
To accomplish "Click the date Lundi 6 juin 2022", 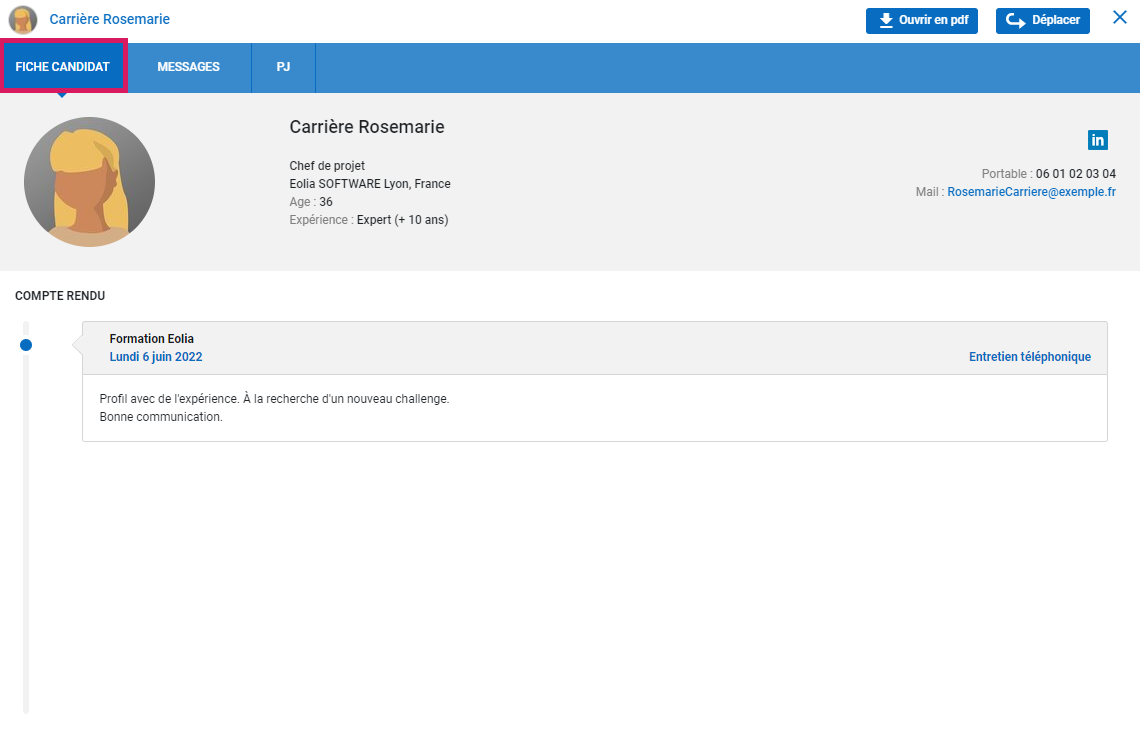I will [156, 357].
